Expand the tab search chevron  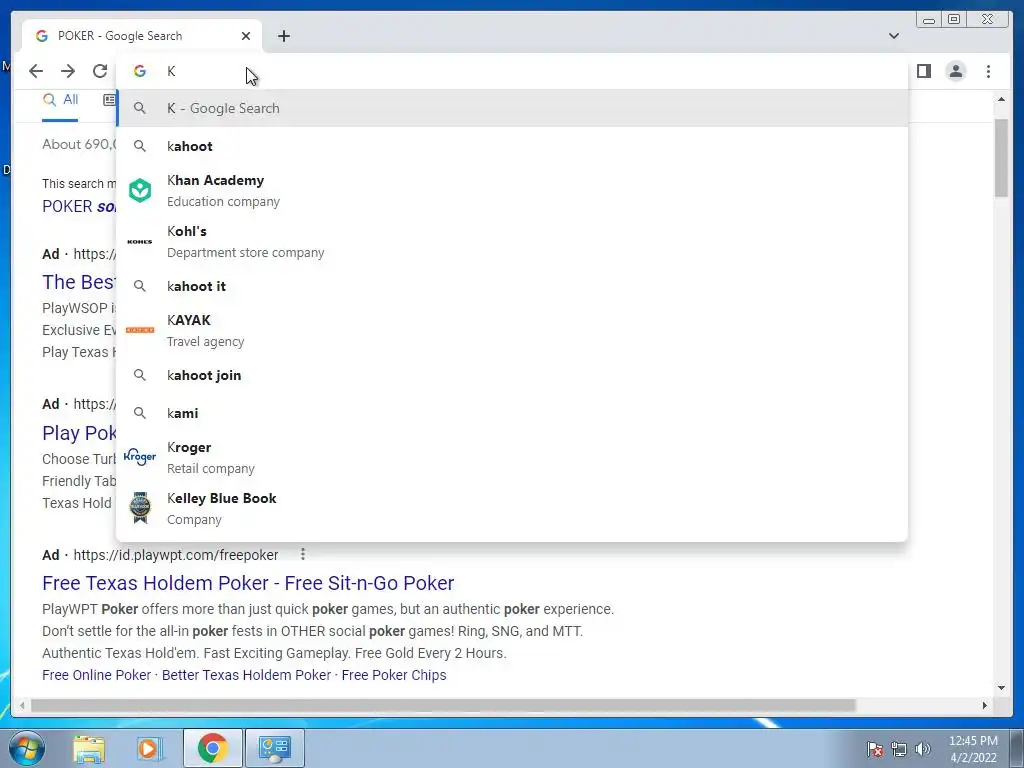click(893, 36)
